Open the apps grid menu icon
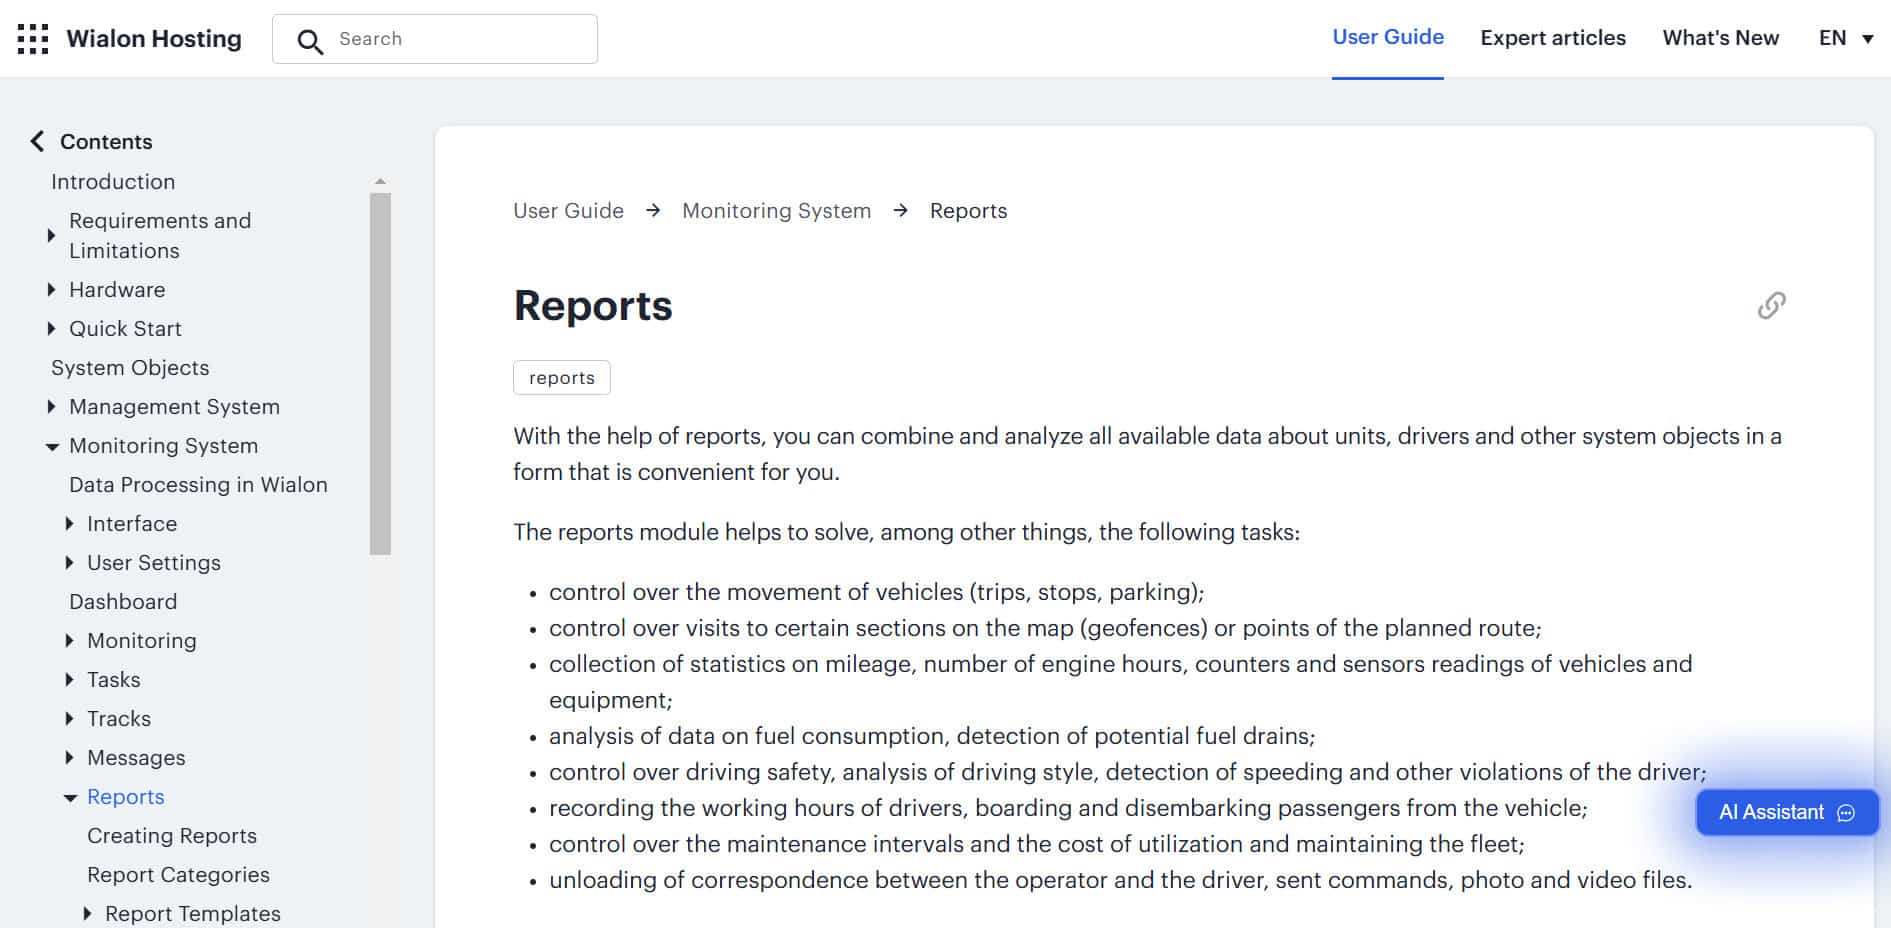Viewport: 1891px width, 928px height. 33,39
